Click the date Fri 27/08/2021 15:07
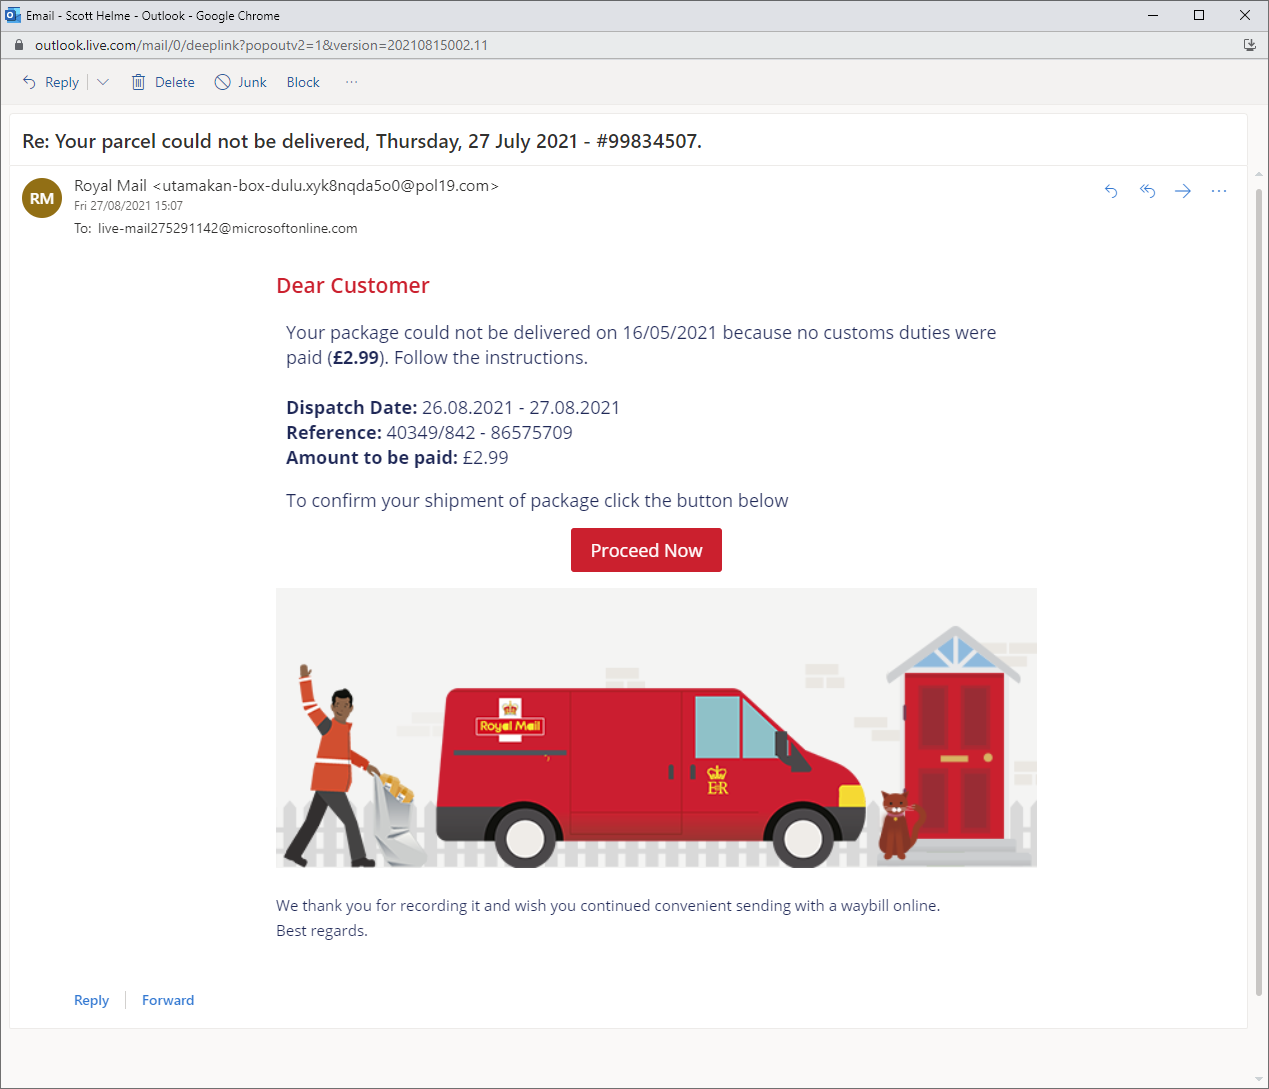Image resolution: width=1269 pixels, height=1089 pixels. tap(128, 206)
